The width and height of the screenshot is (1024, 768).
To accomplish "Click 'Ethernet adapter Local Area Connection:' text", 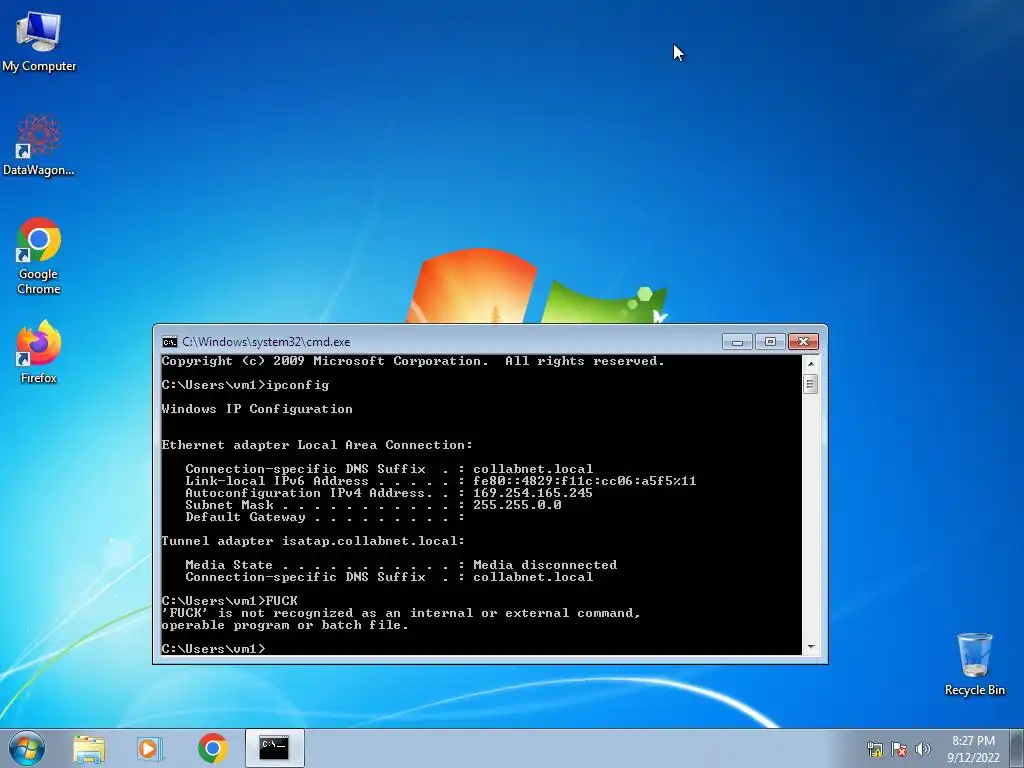I will (x=317, y=445).
